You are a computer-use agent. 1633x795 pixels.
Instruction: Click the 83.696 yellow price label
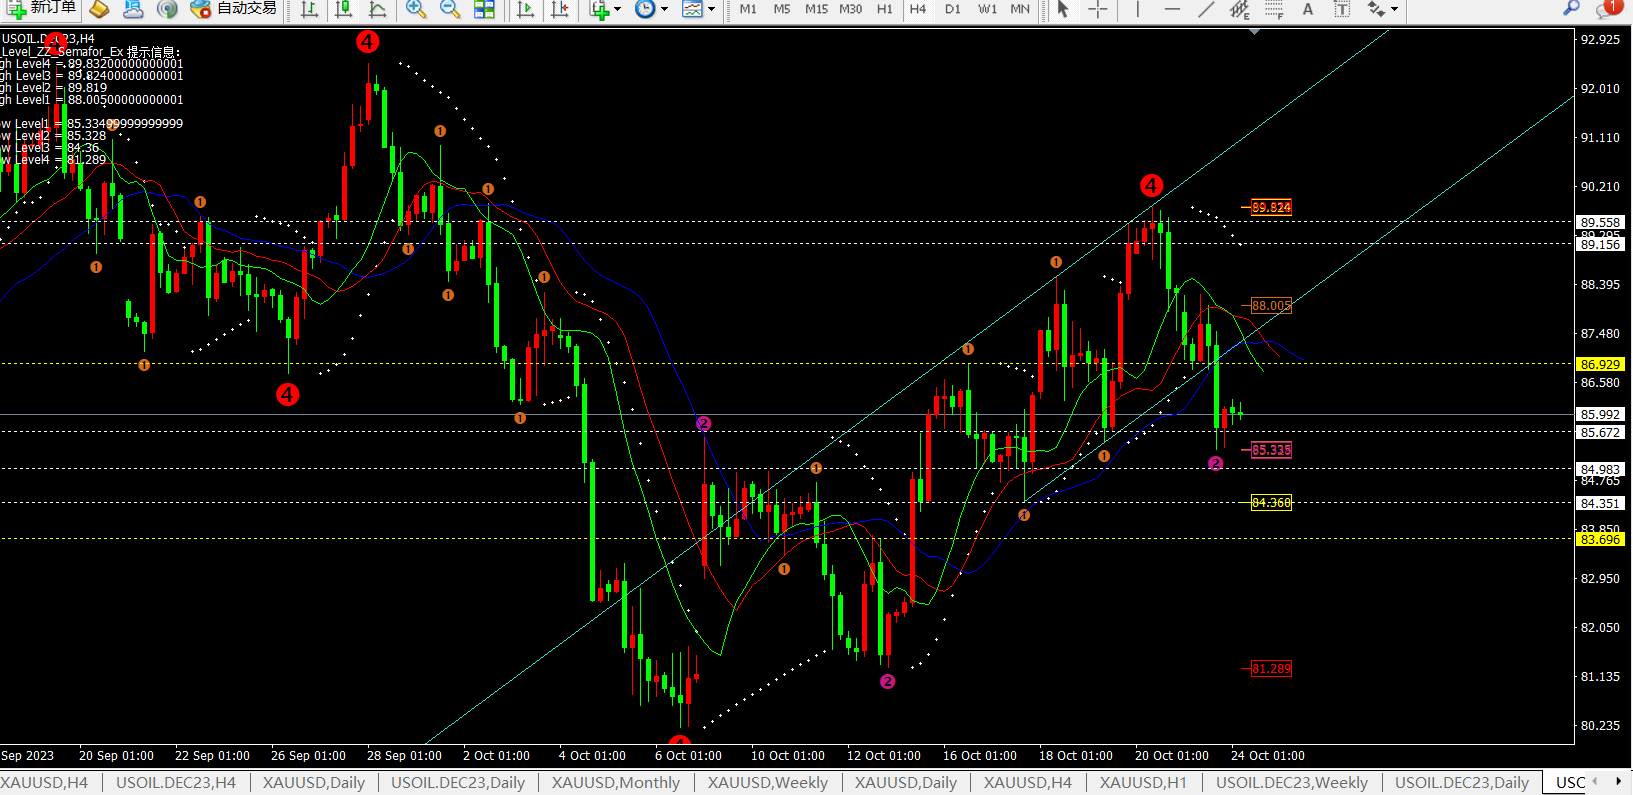click(1600, 539)
